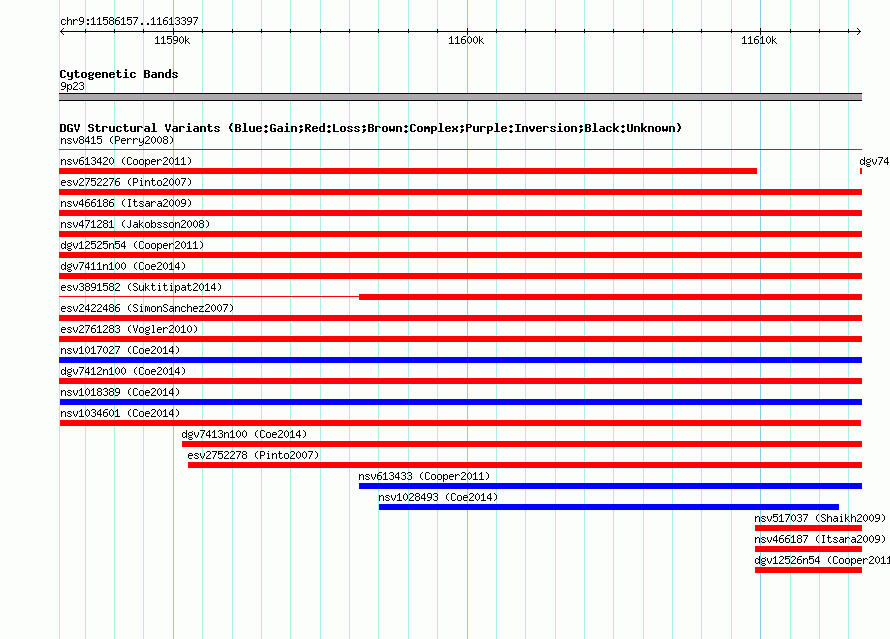Click the dgv7413n100 (Coe2014) label
890x639 pixels.
pos(244,434)
